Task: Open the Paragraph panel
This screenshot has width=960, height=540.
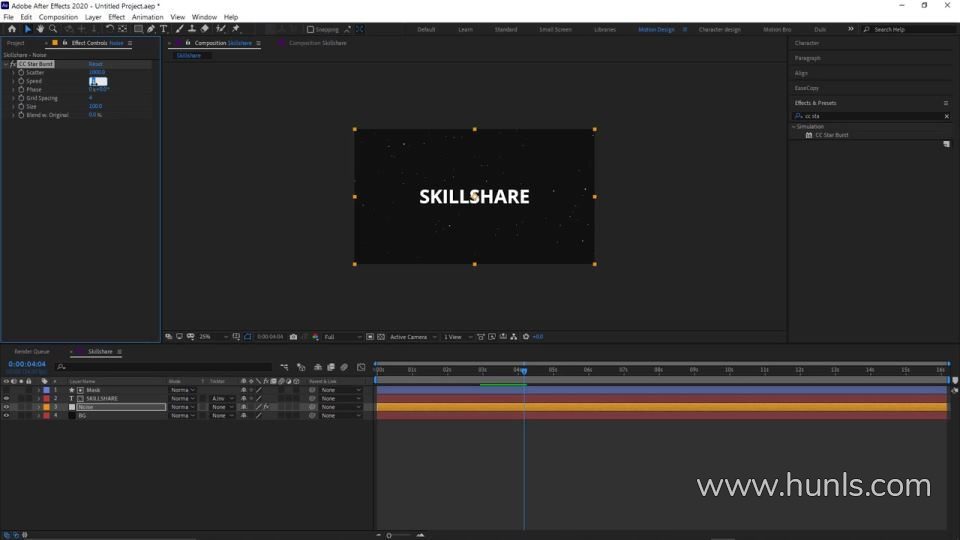Action: click(x=808, y=58)
